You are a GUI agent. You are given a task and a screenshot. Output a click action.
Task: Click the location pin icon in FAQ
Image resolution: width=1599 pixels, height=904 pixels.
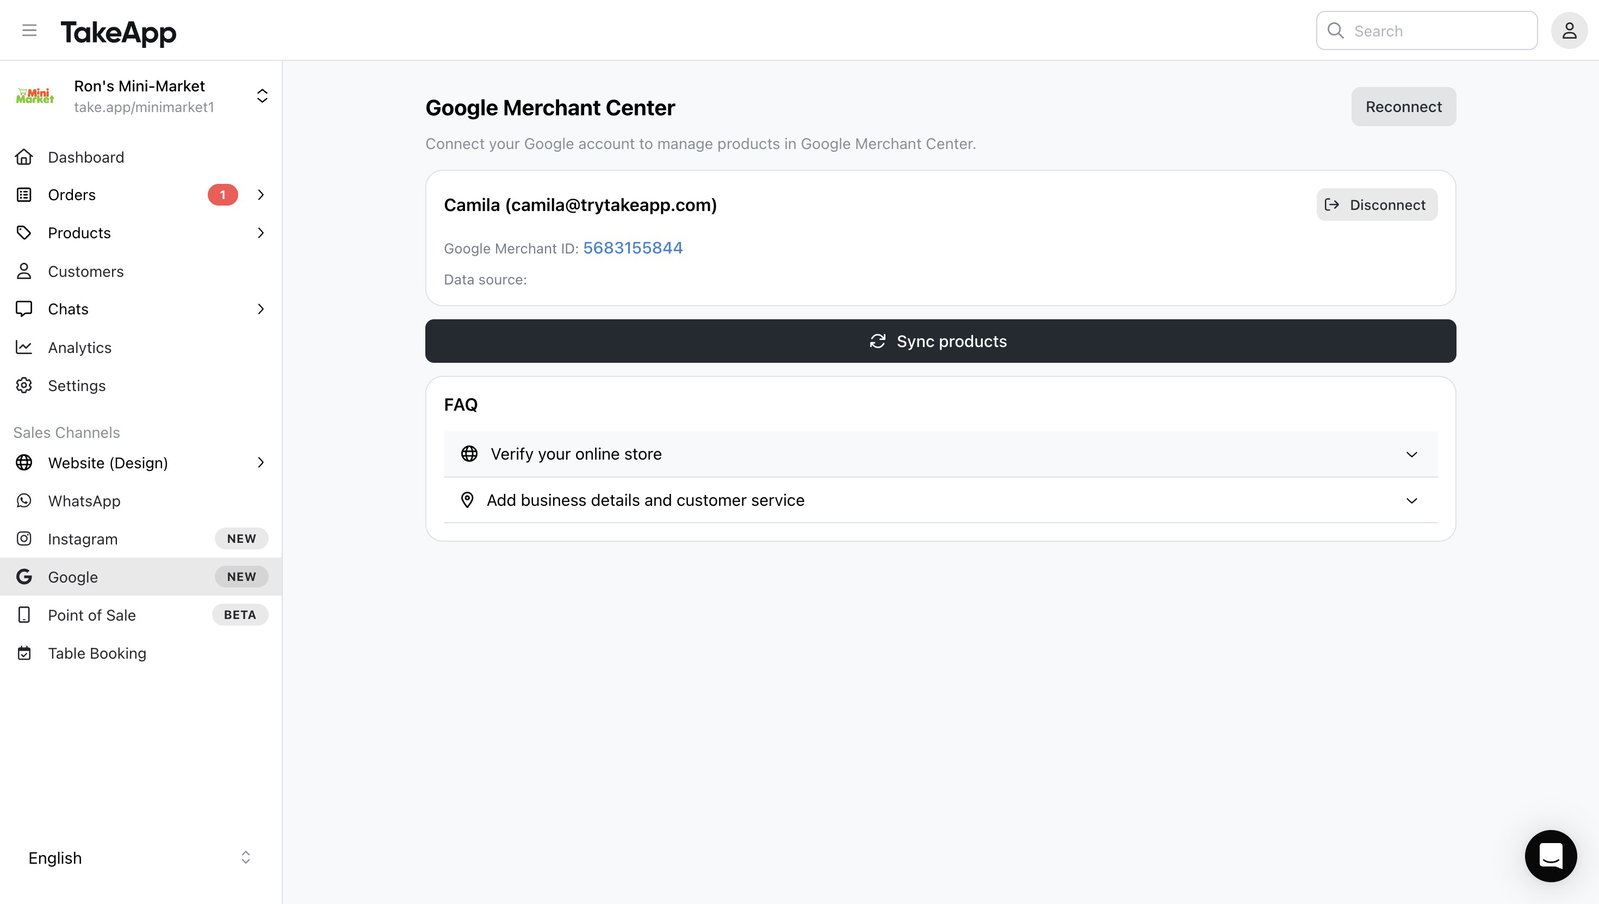[467, 500]
